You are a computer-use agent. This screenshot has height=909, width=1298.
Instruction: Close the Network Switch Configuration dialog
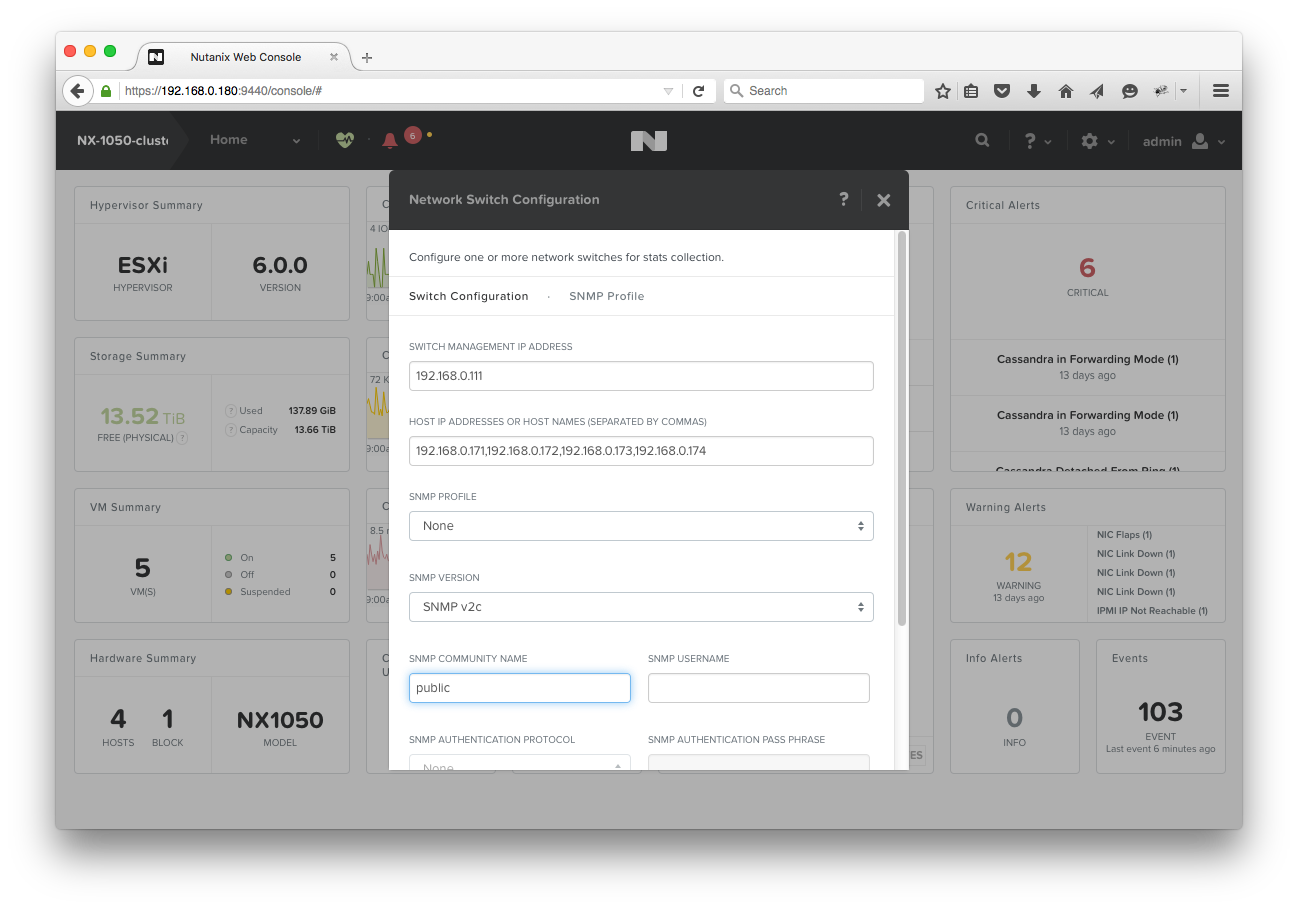[883, 200]
